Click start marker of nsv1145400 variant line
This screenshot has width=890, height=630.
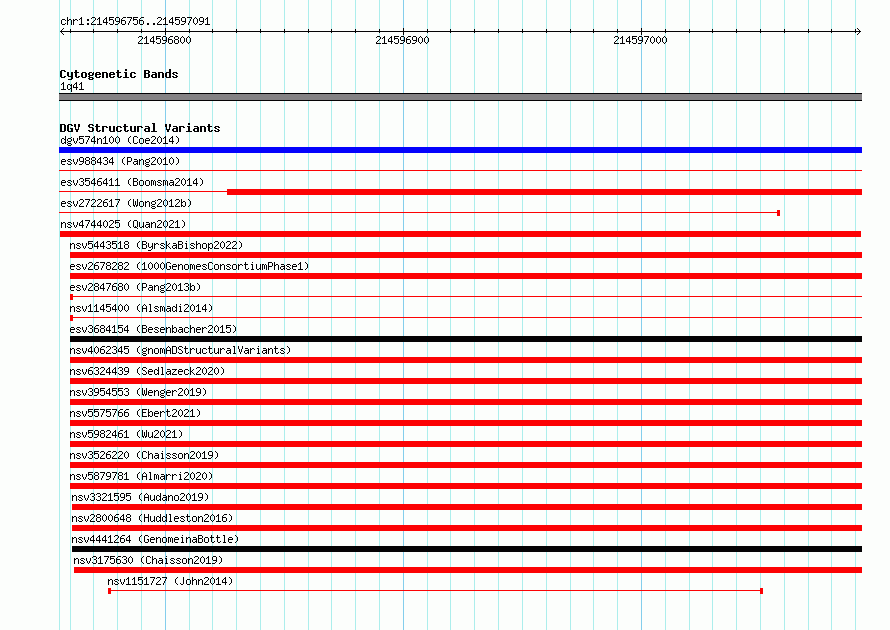click(72, 318)
